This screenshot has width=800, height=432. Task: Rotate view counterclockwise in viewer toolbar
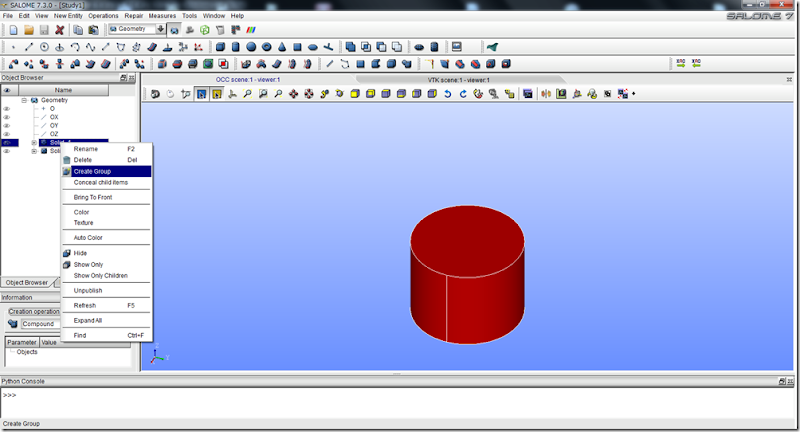(448, 94)
